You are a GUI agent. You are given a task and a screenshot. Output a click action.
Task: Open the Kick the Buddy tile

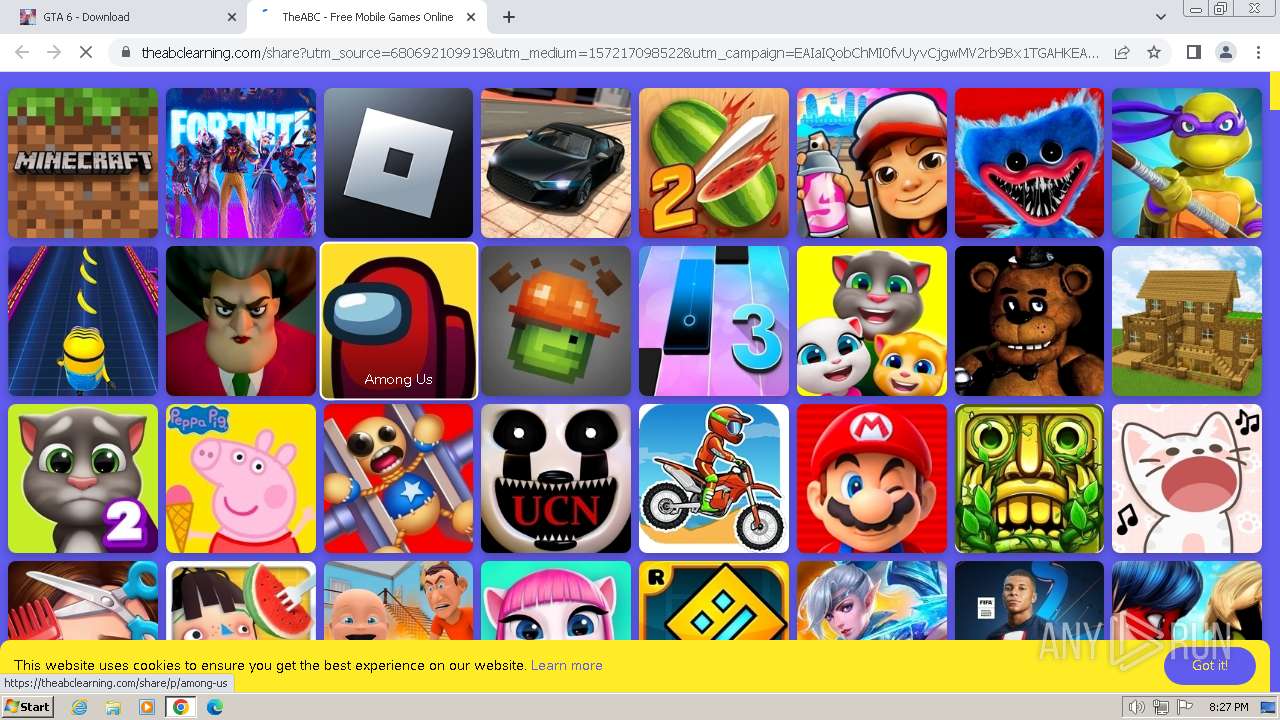pos(398,478)
